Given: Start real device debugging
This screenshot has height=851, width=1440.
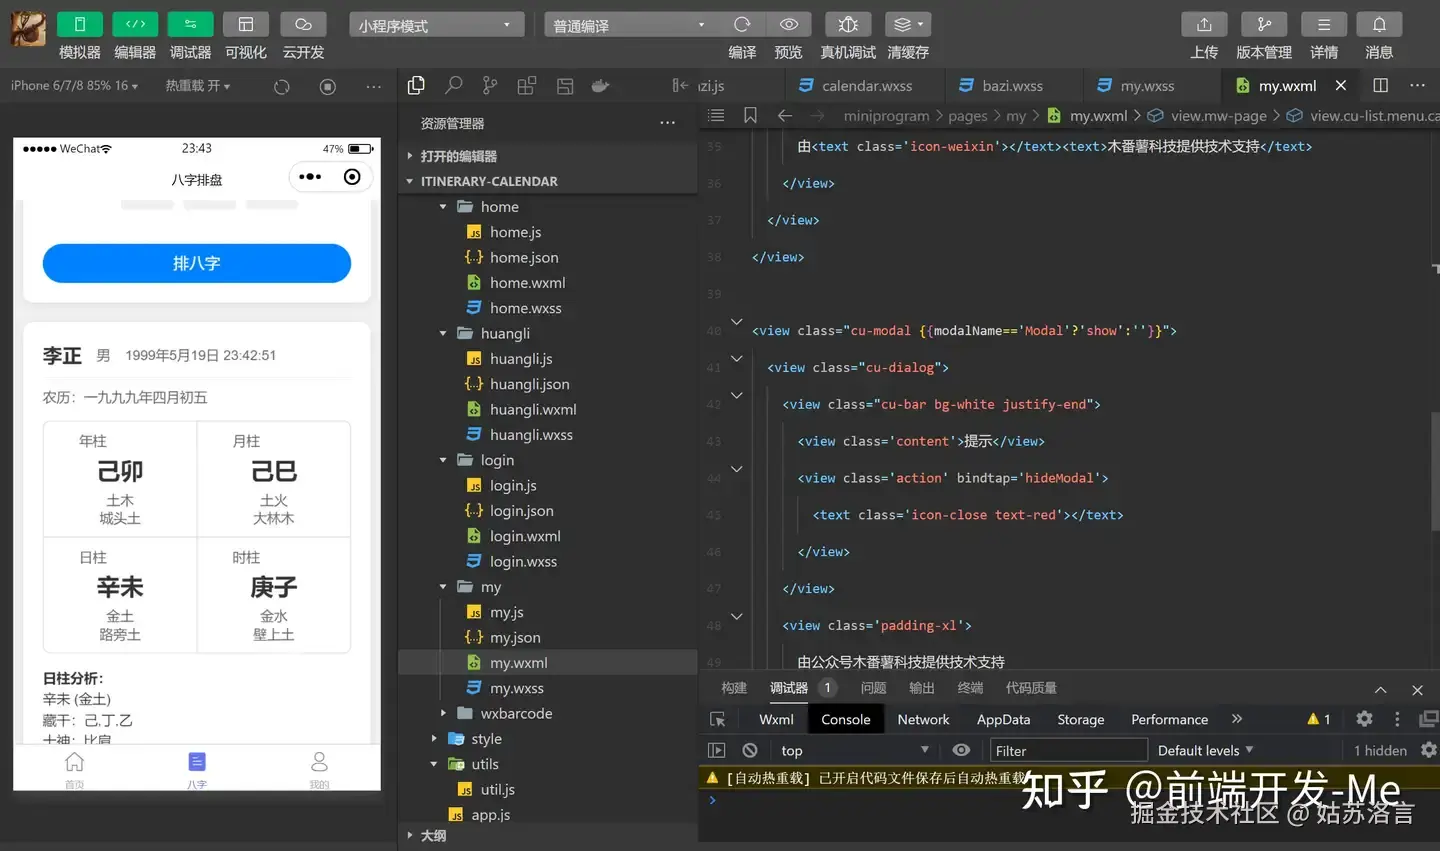Looking at the screenshot, I should (847, 24).
